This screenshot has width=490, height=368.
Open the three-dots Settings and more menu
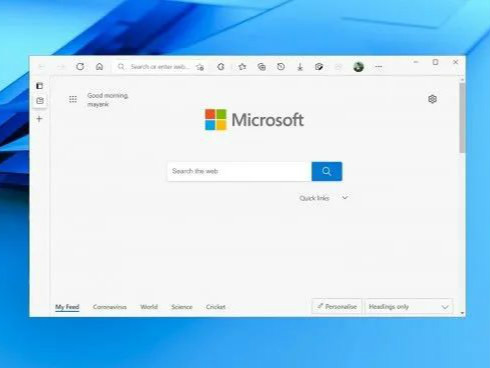pyautogui.click(x=378, y=67)
